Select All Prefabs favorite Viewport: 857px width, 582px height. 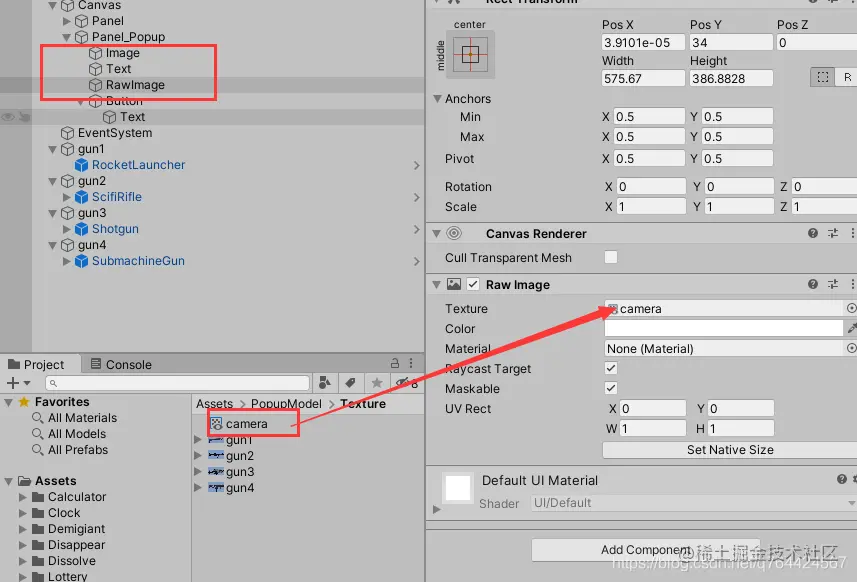click(x=78, y=450)
